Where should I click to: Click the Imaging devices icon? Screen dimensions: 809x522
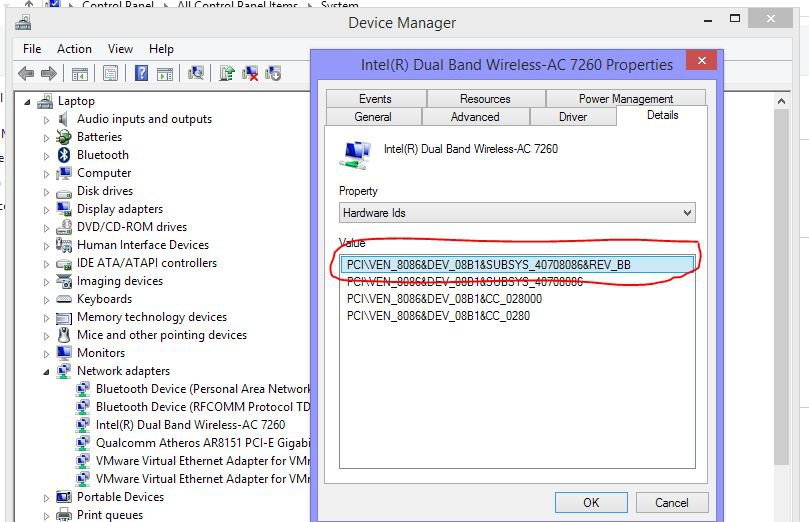click(x=64, y=281)
